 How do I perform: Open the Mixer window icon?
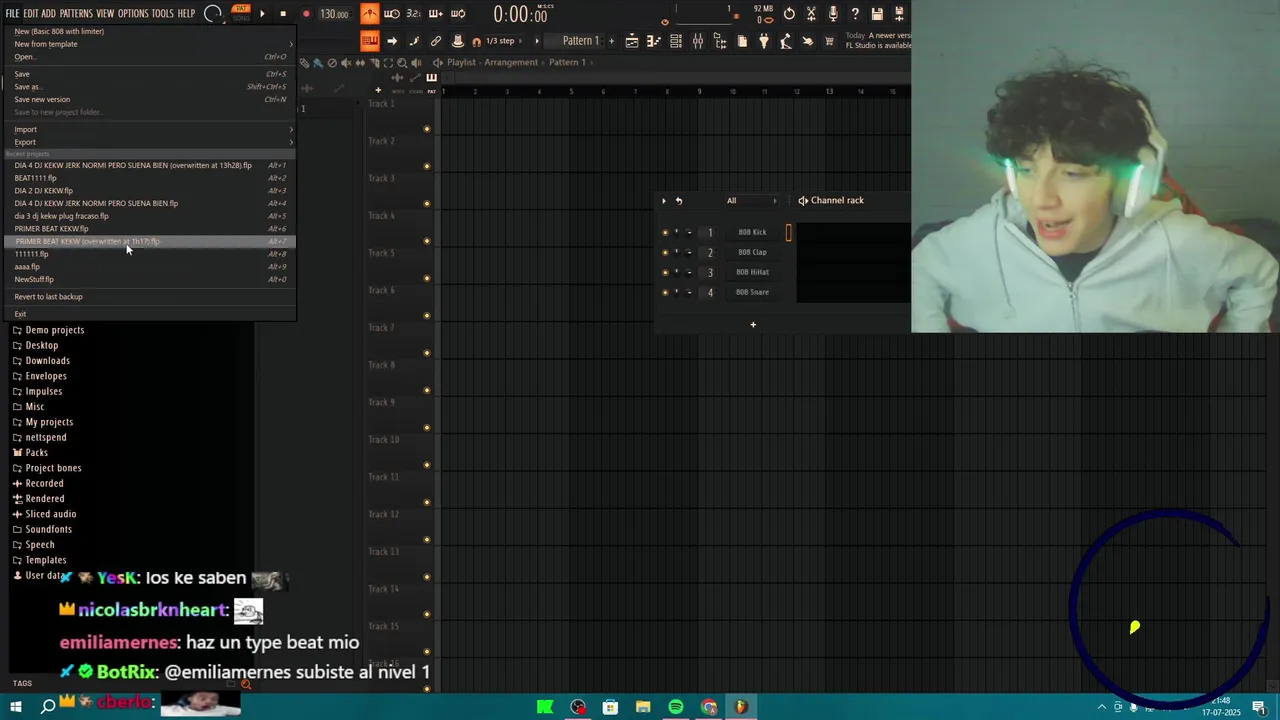[698, 41]
